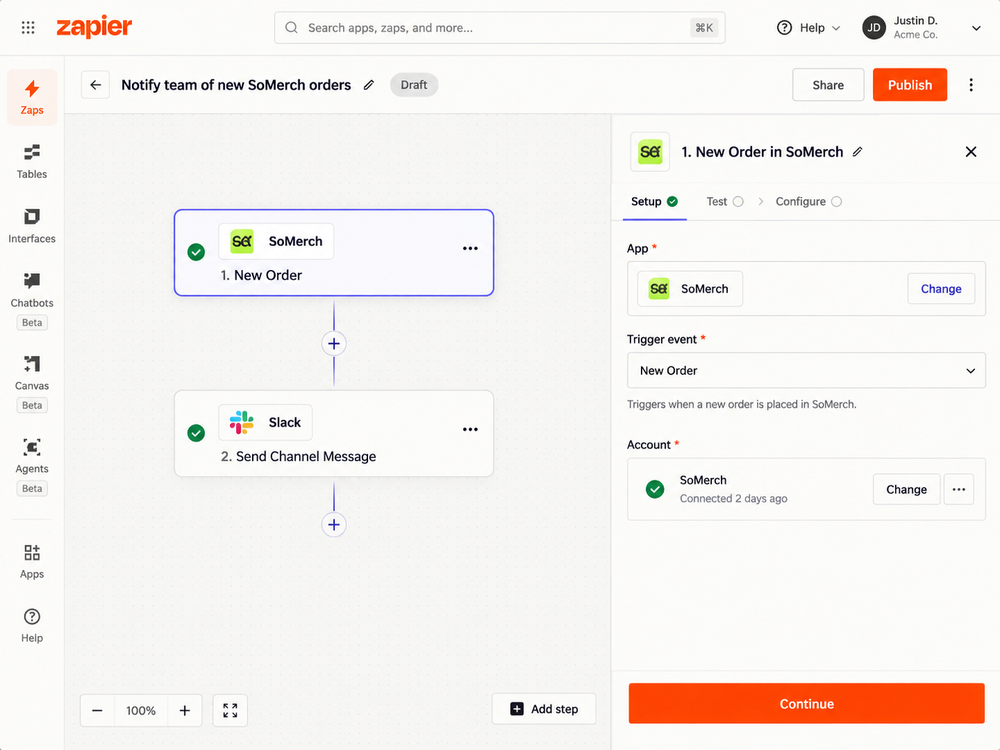The width and height of the screenshot is (1000, 750).
Task: Zoom in the canvas with plus
Action: click(x=185, y=710)
